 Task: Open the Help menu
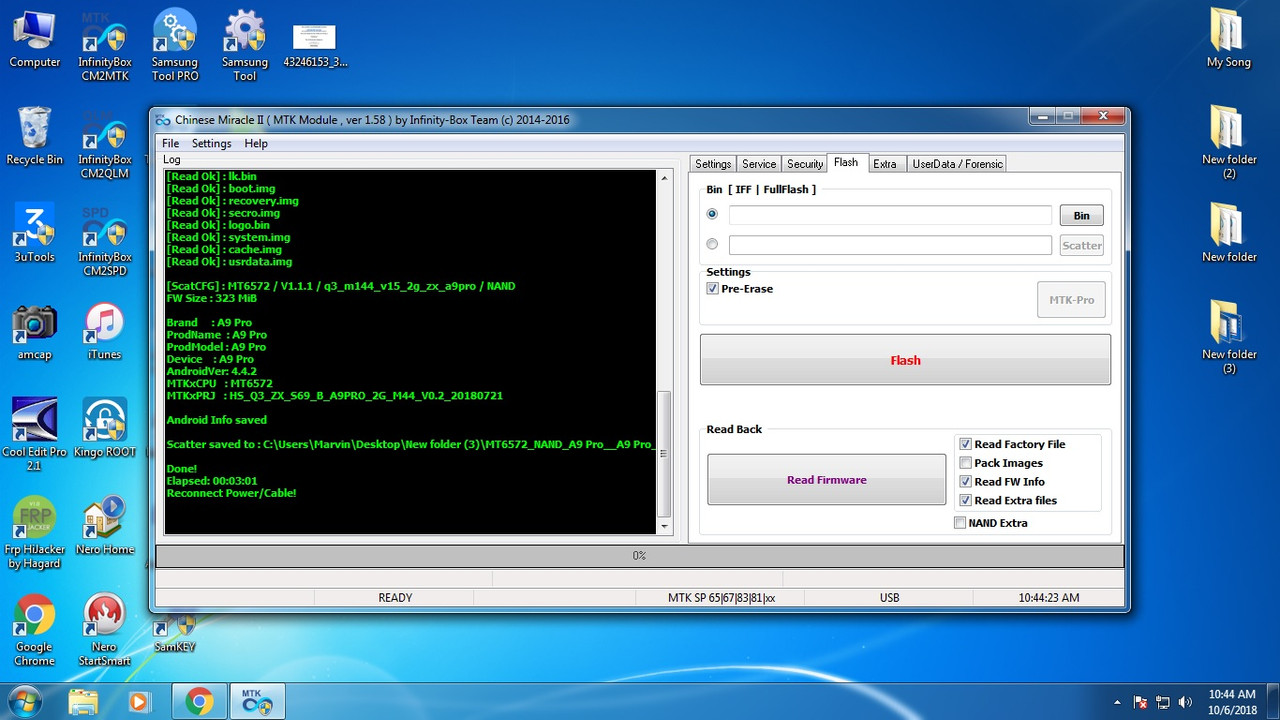coord(256,143)
